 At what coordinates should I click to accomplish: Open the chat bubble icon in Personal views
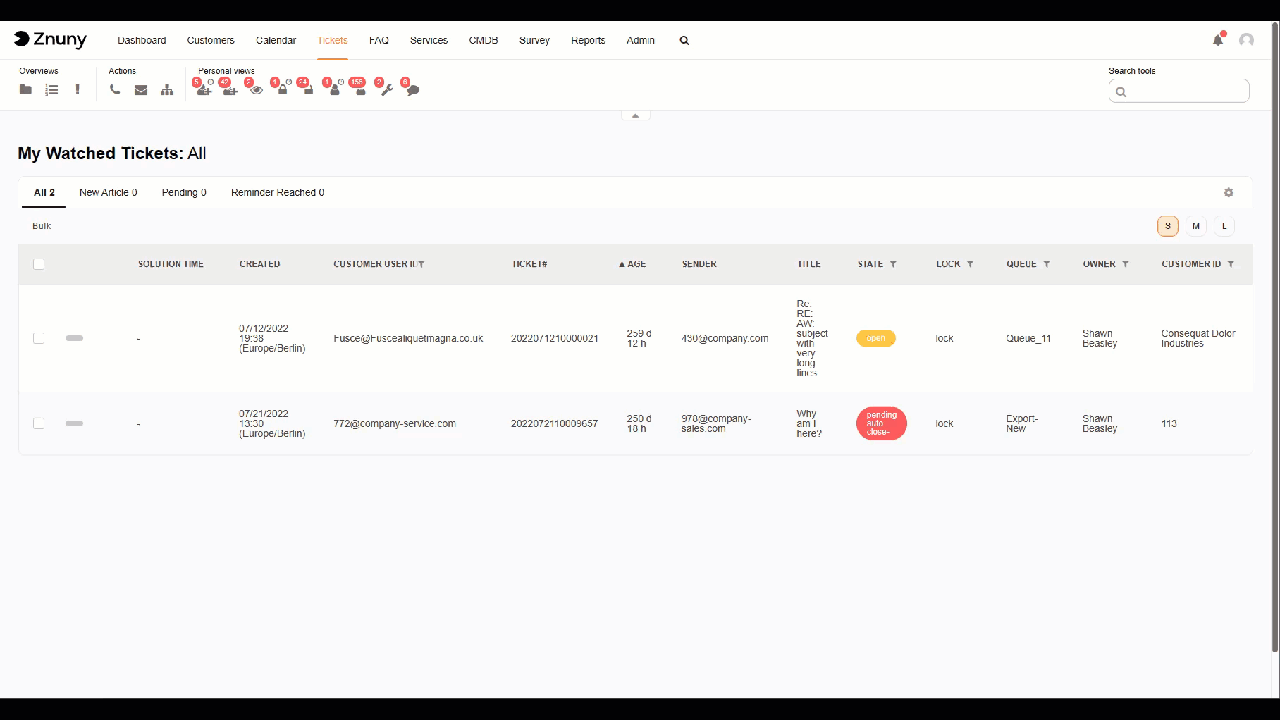[411, 90]
